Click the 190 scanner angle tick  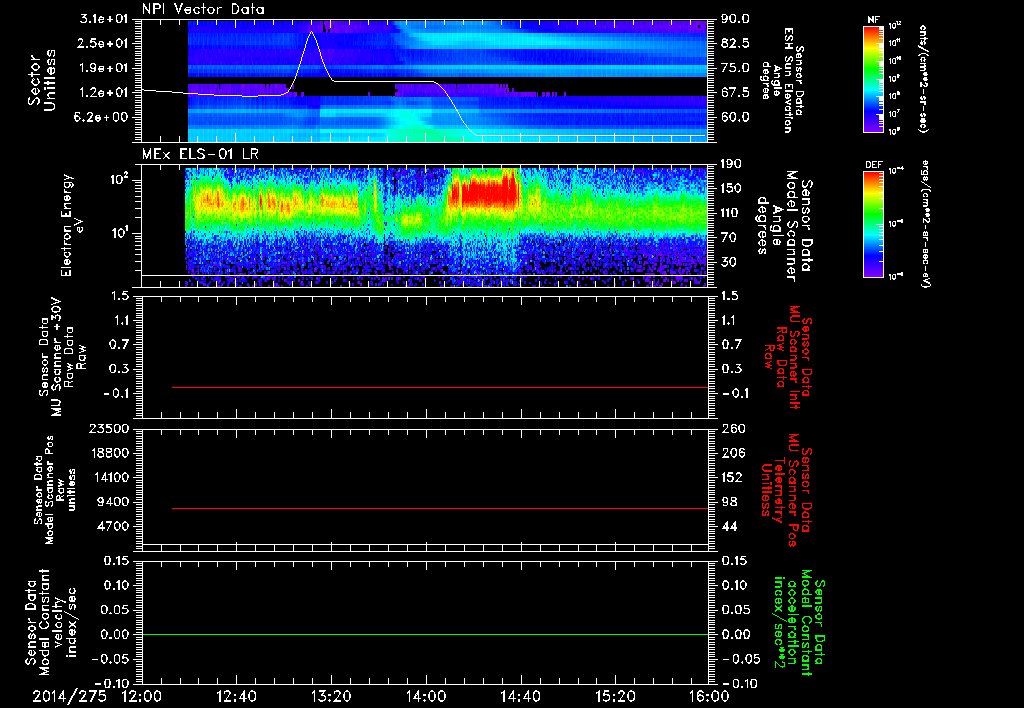731,164
